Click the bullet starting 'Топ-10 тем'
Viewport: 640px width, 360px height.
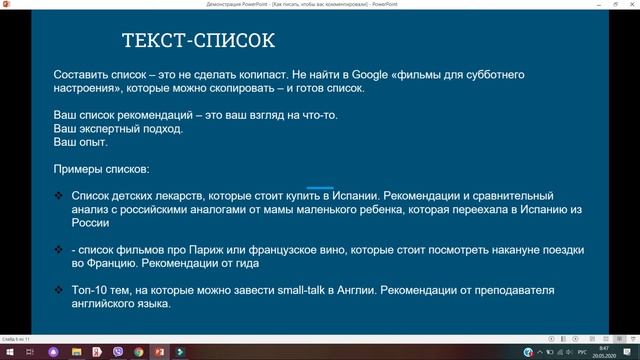pyautogui.click(x=313, y=297)
